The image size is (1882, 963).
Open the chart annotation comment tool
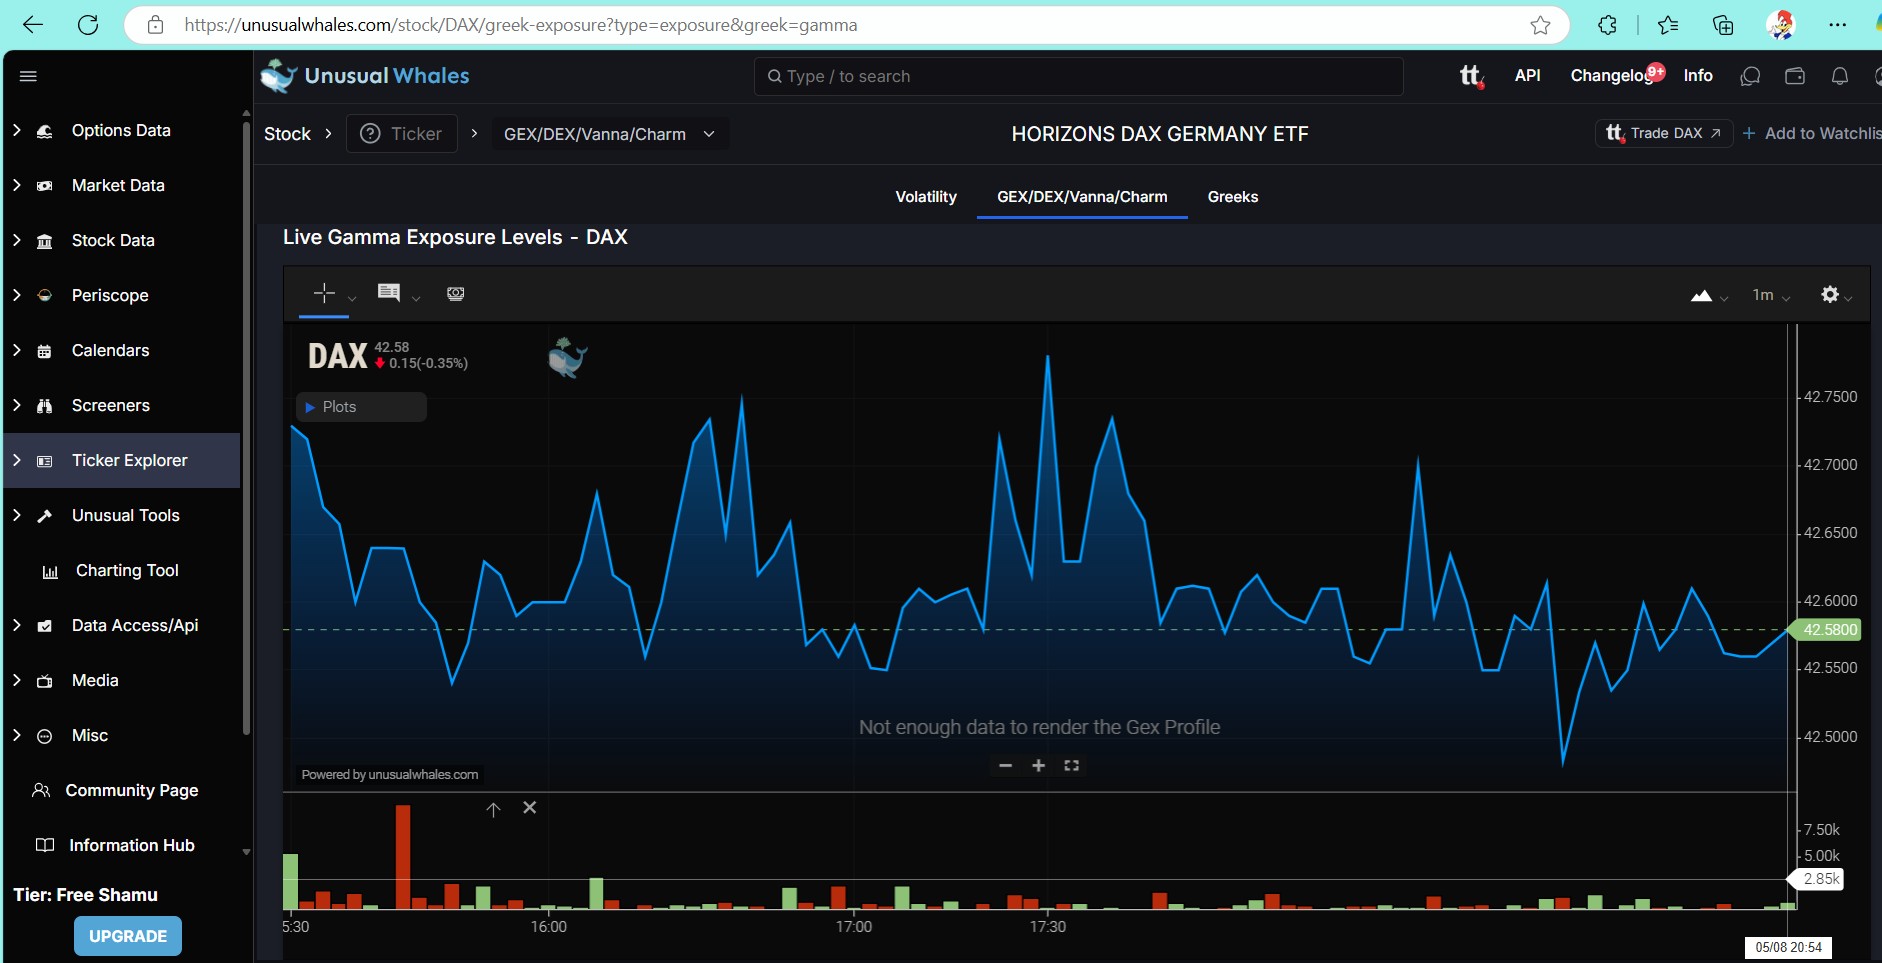[389, 293]
